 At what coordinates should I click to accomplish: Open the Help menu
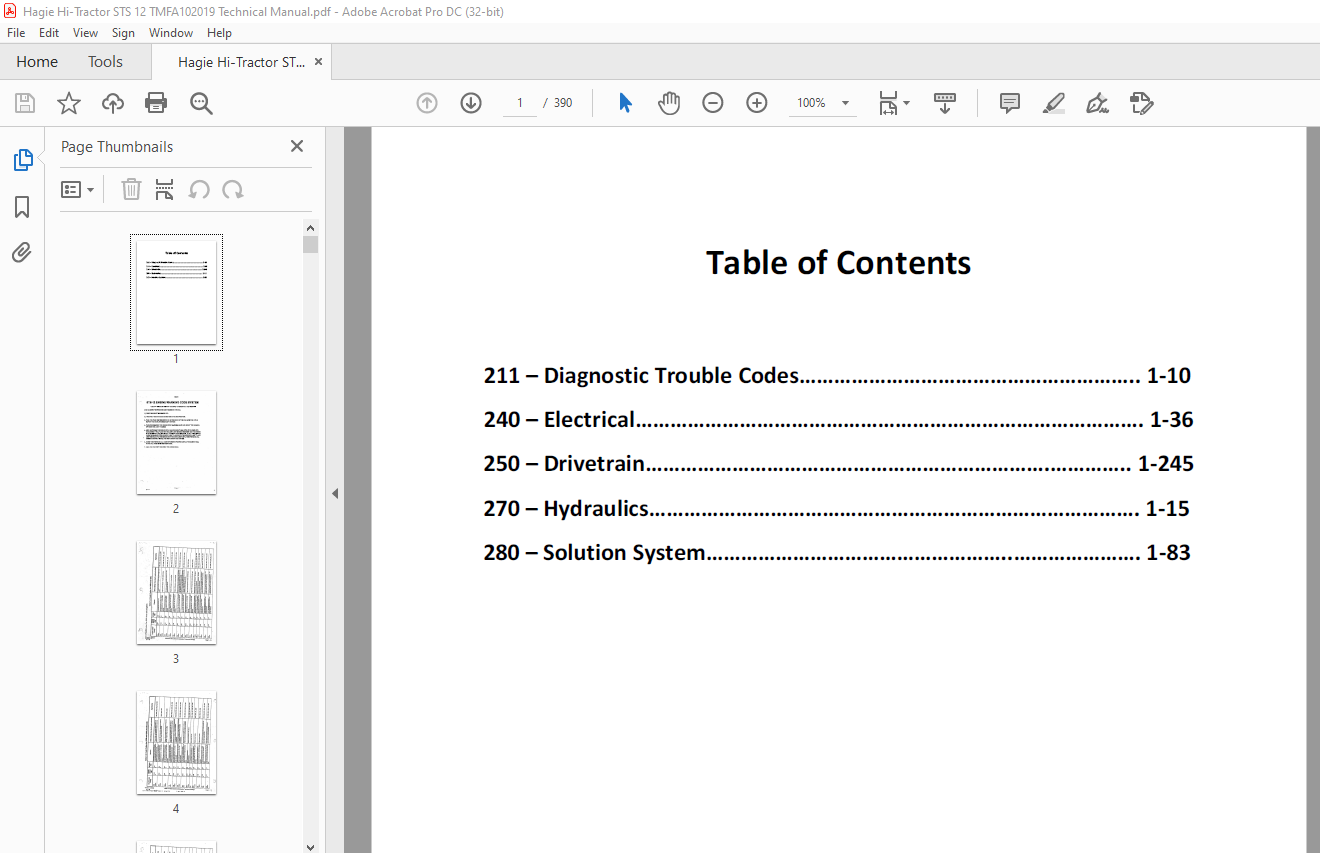tap(219, 33)
